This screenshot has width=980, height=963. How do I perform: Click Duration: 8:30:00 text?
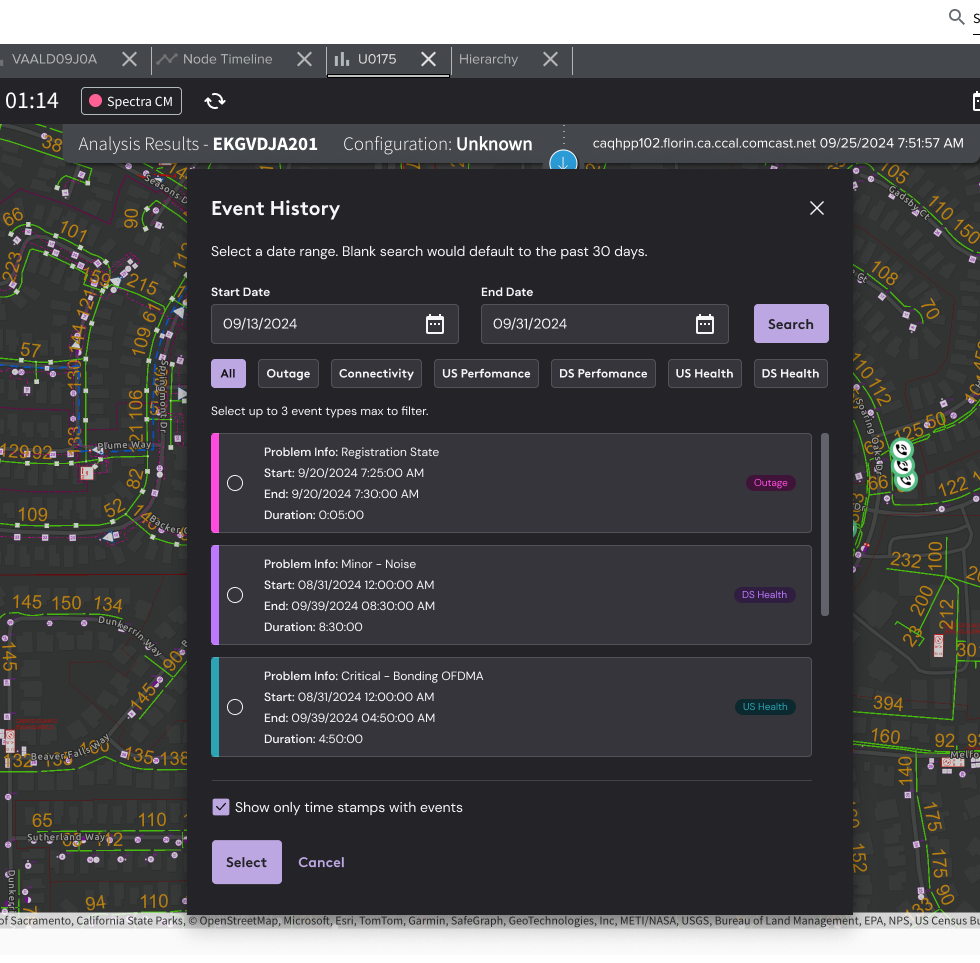(x=313, y=627)
